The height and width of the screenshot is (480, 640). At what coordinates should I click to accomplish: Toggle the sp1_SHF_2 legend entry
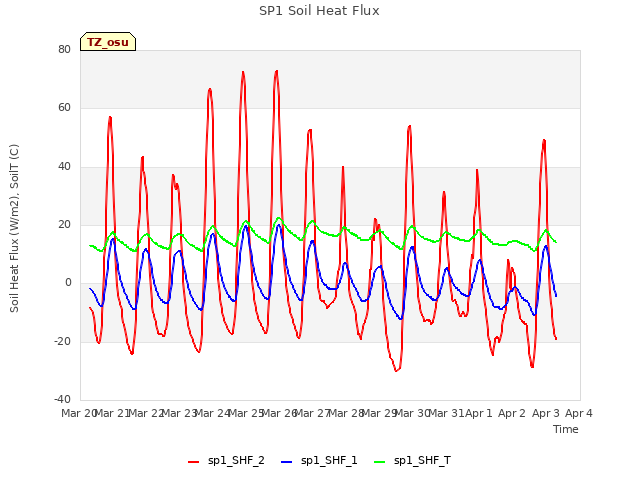click(226, 460)
